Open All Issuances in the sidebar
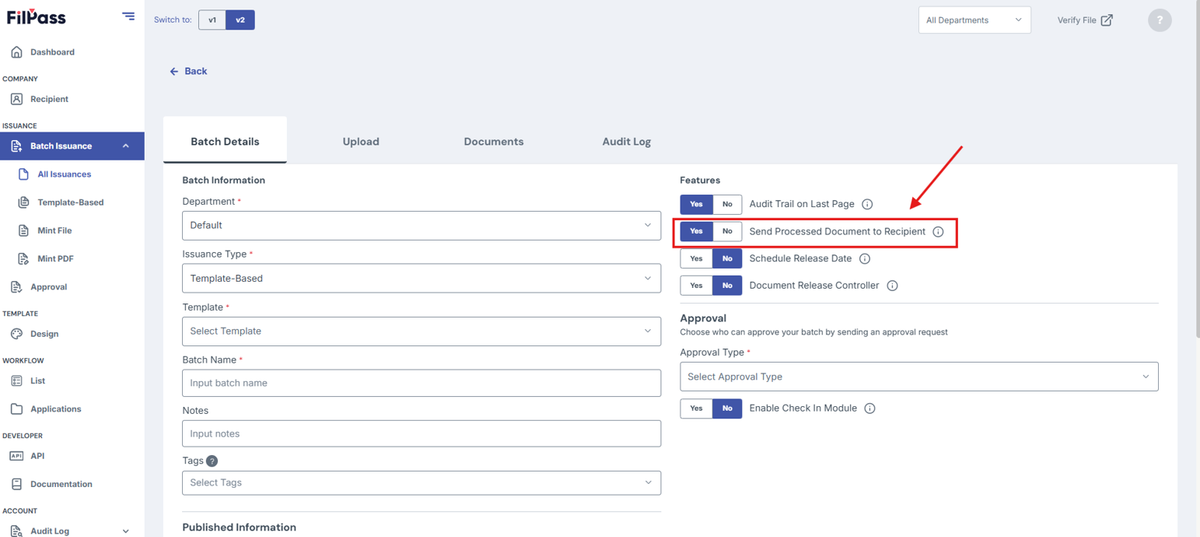Viewport: 1200px width, 537px height. point(64,174)
